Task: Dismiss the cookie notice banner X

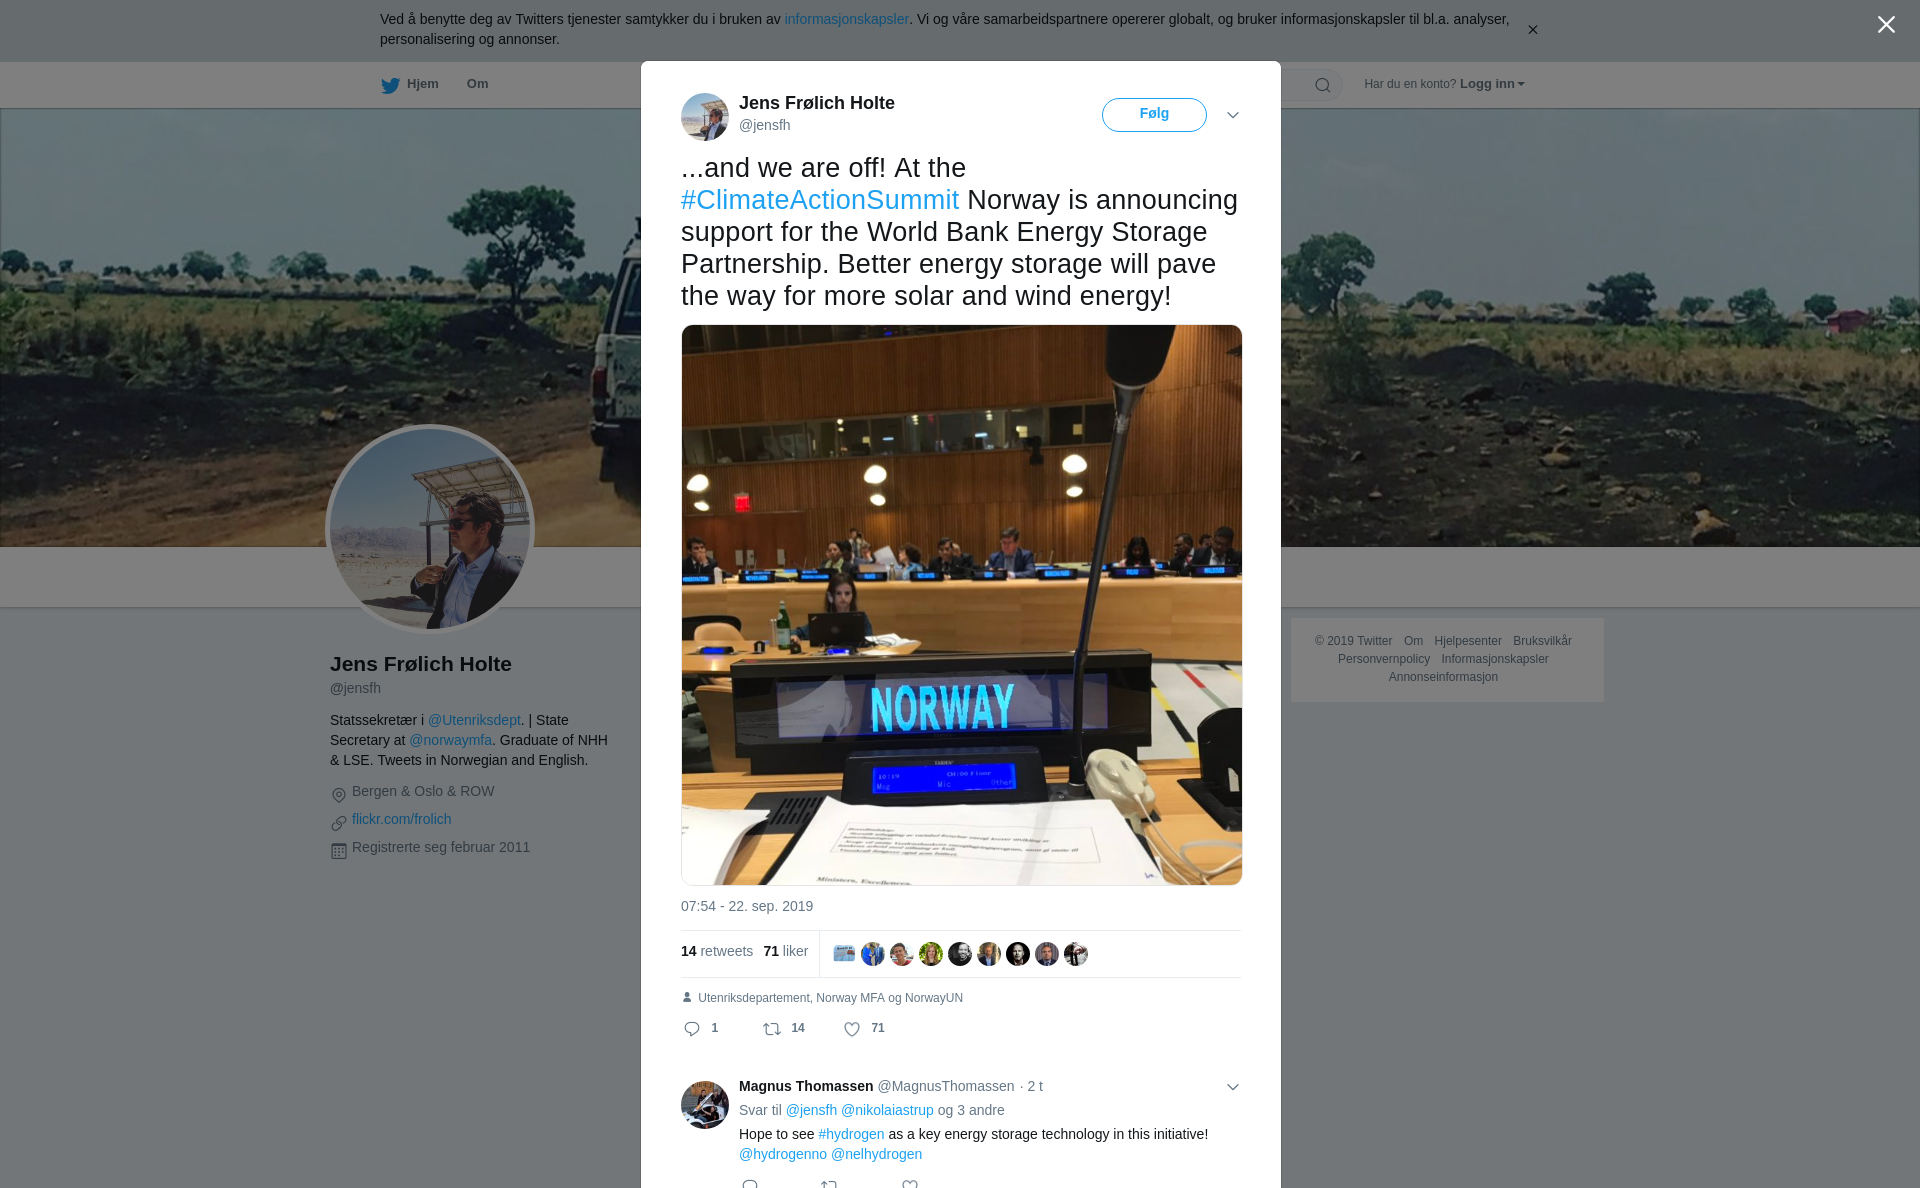Action: [1532, 30]
